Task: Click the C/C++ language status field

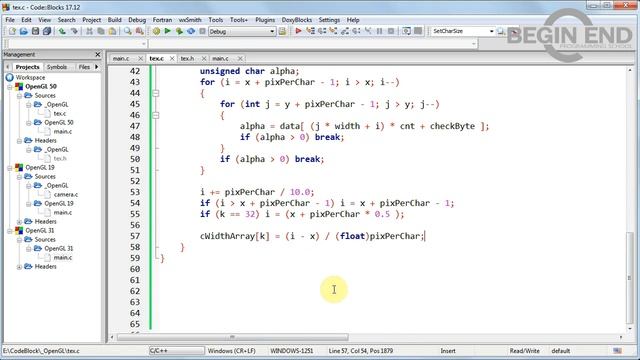Action: coord(176,351)
